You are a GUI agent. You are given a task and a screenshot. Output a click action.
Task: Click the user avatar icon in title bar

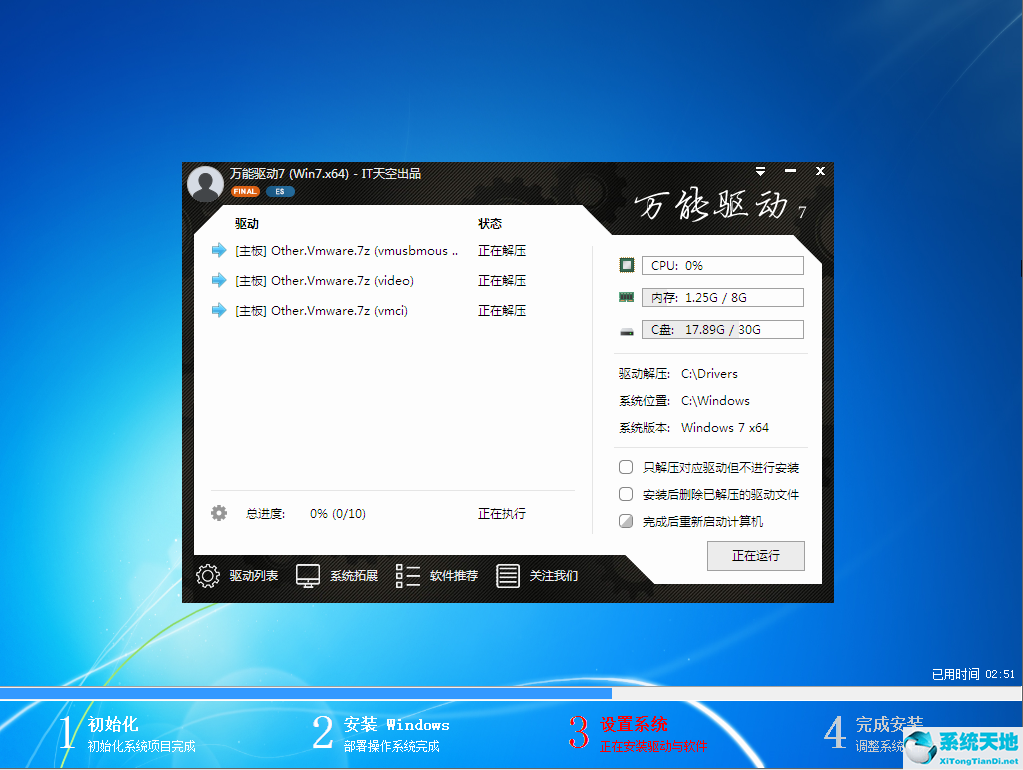point(206,184)
